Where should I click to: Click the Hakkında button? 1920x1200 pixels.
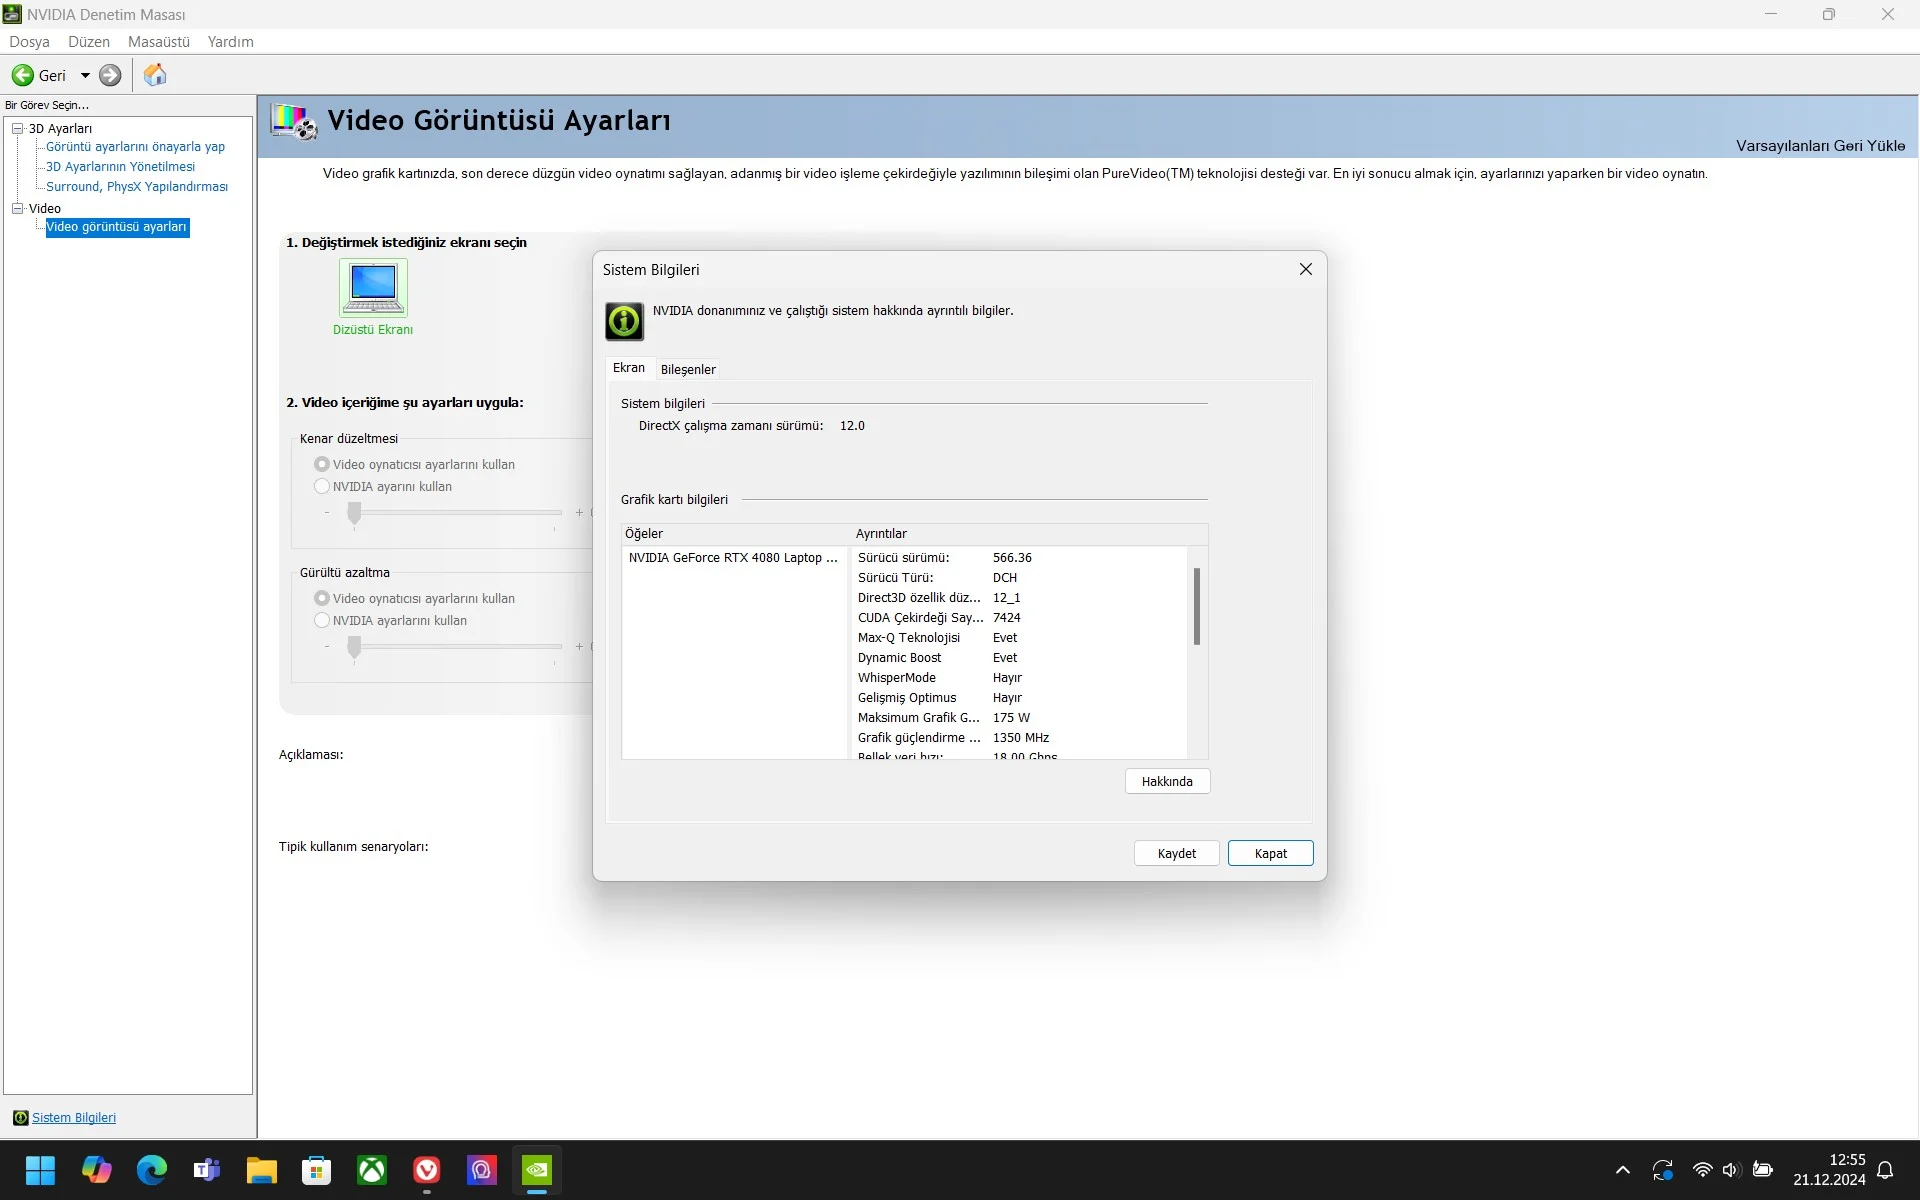1167,781
